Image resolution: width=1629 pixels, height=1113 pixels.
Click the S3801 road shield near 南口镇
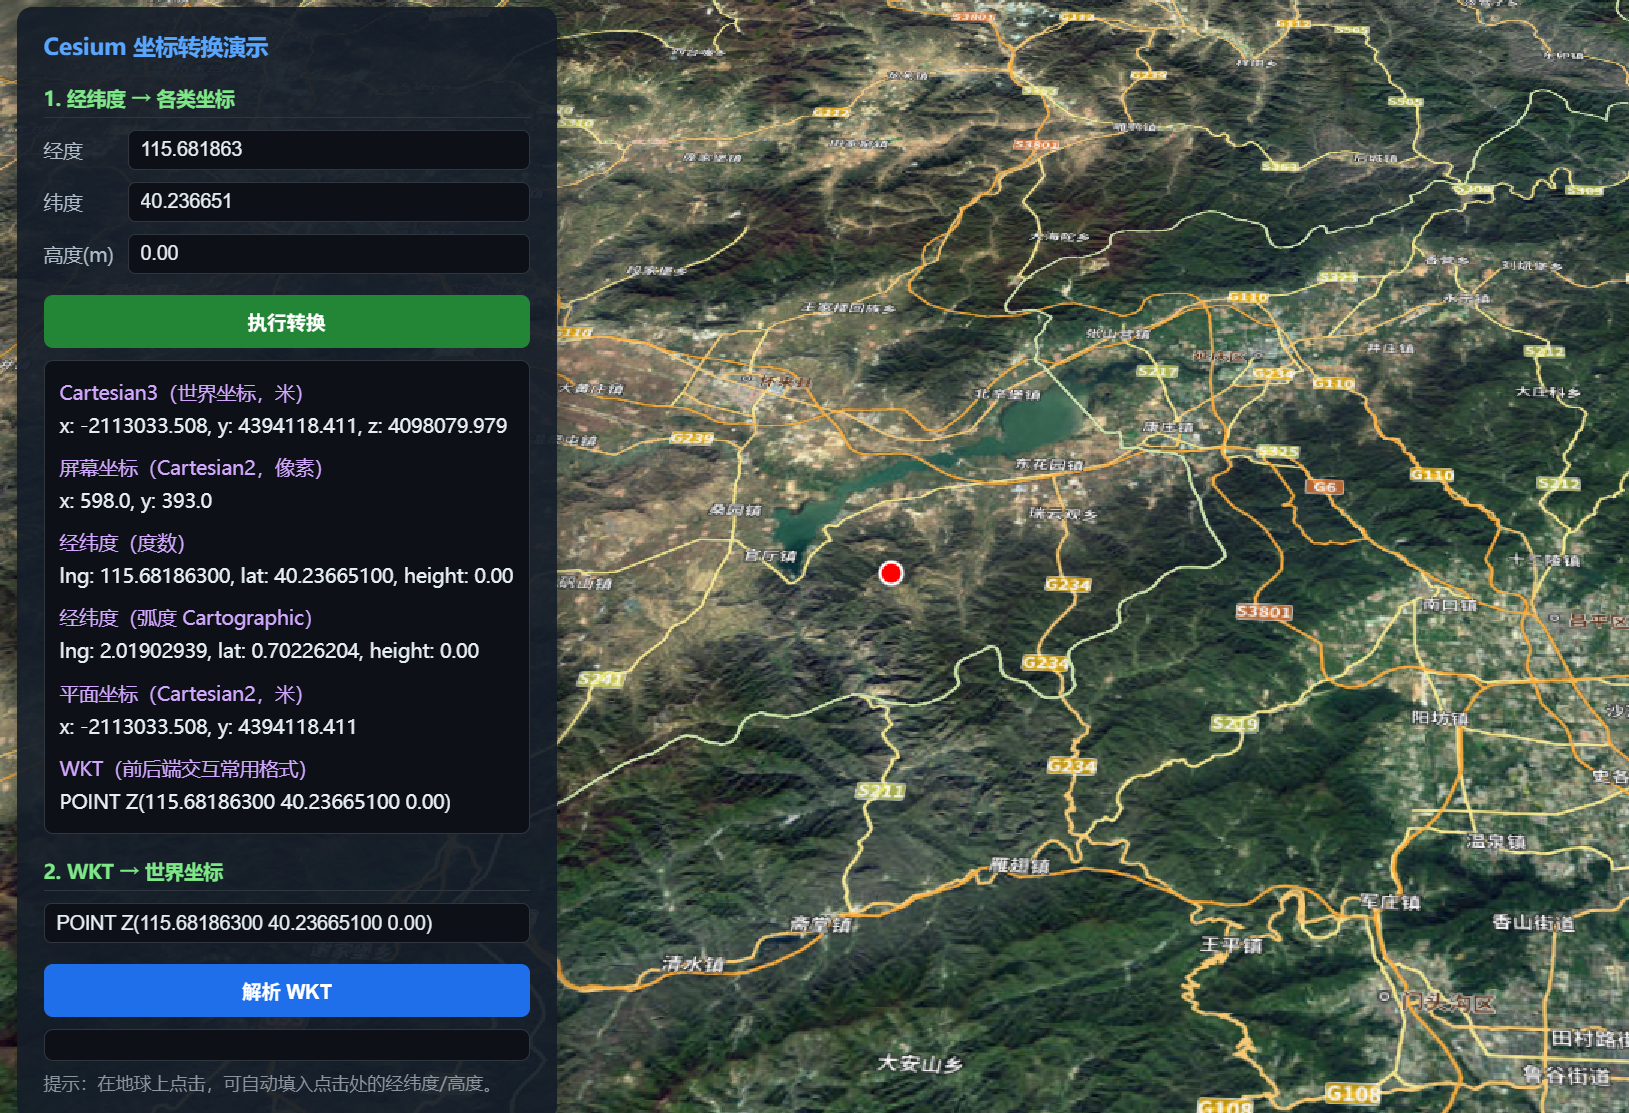(x=1264, y=612)
